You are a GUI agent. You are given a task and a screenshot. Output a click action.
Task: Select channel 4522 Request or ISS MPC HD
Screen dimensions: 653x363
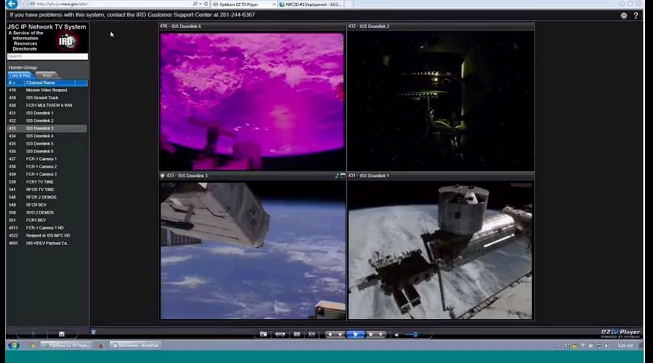47,236
